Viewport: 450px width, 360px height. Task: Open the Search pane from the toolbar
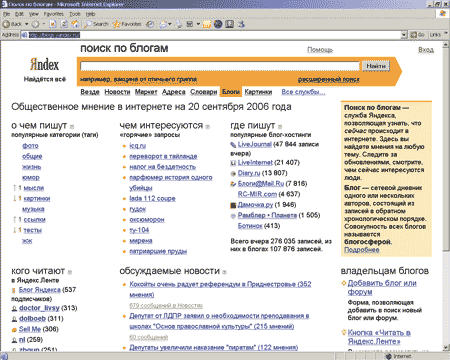point(96,24)
